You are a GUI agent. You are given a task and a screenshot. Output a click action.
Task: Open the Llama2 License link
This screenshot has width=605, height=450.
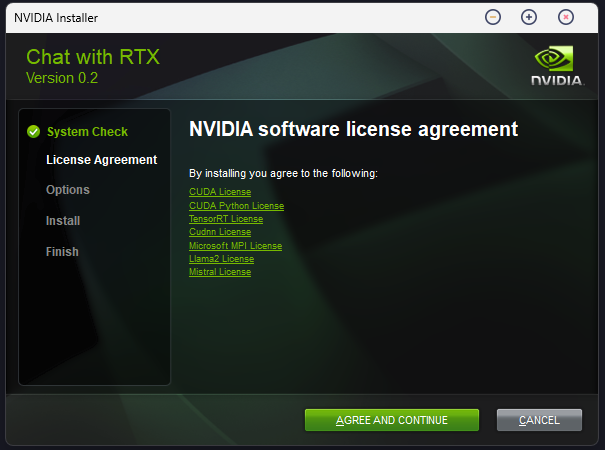click(221, 259)
